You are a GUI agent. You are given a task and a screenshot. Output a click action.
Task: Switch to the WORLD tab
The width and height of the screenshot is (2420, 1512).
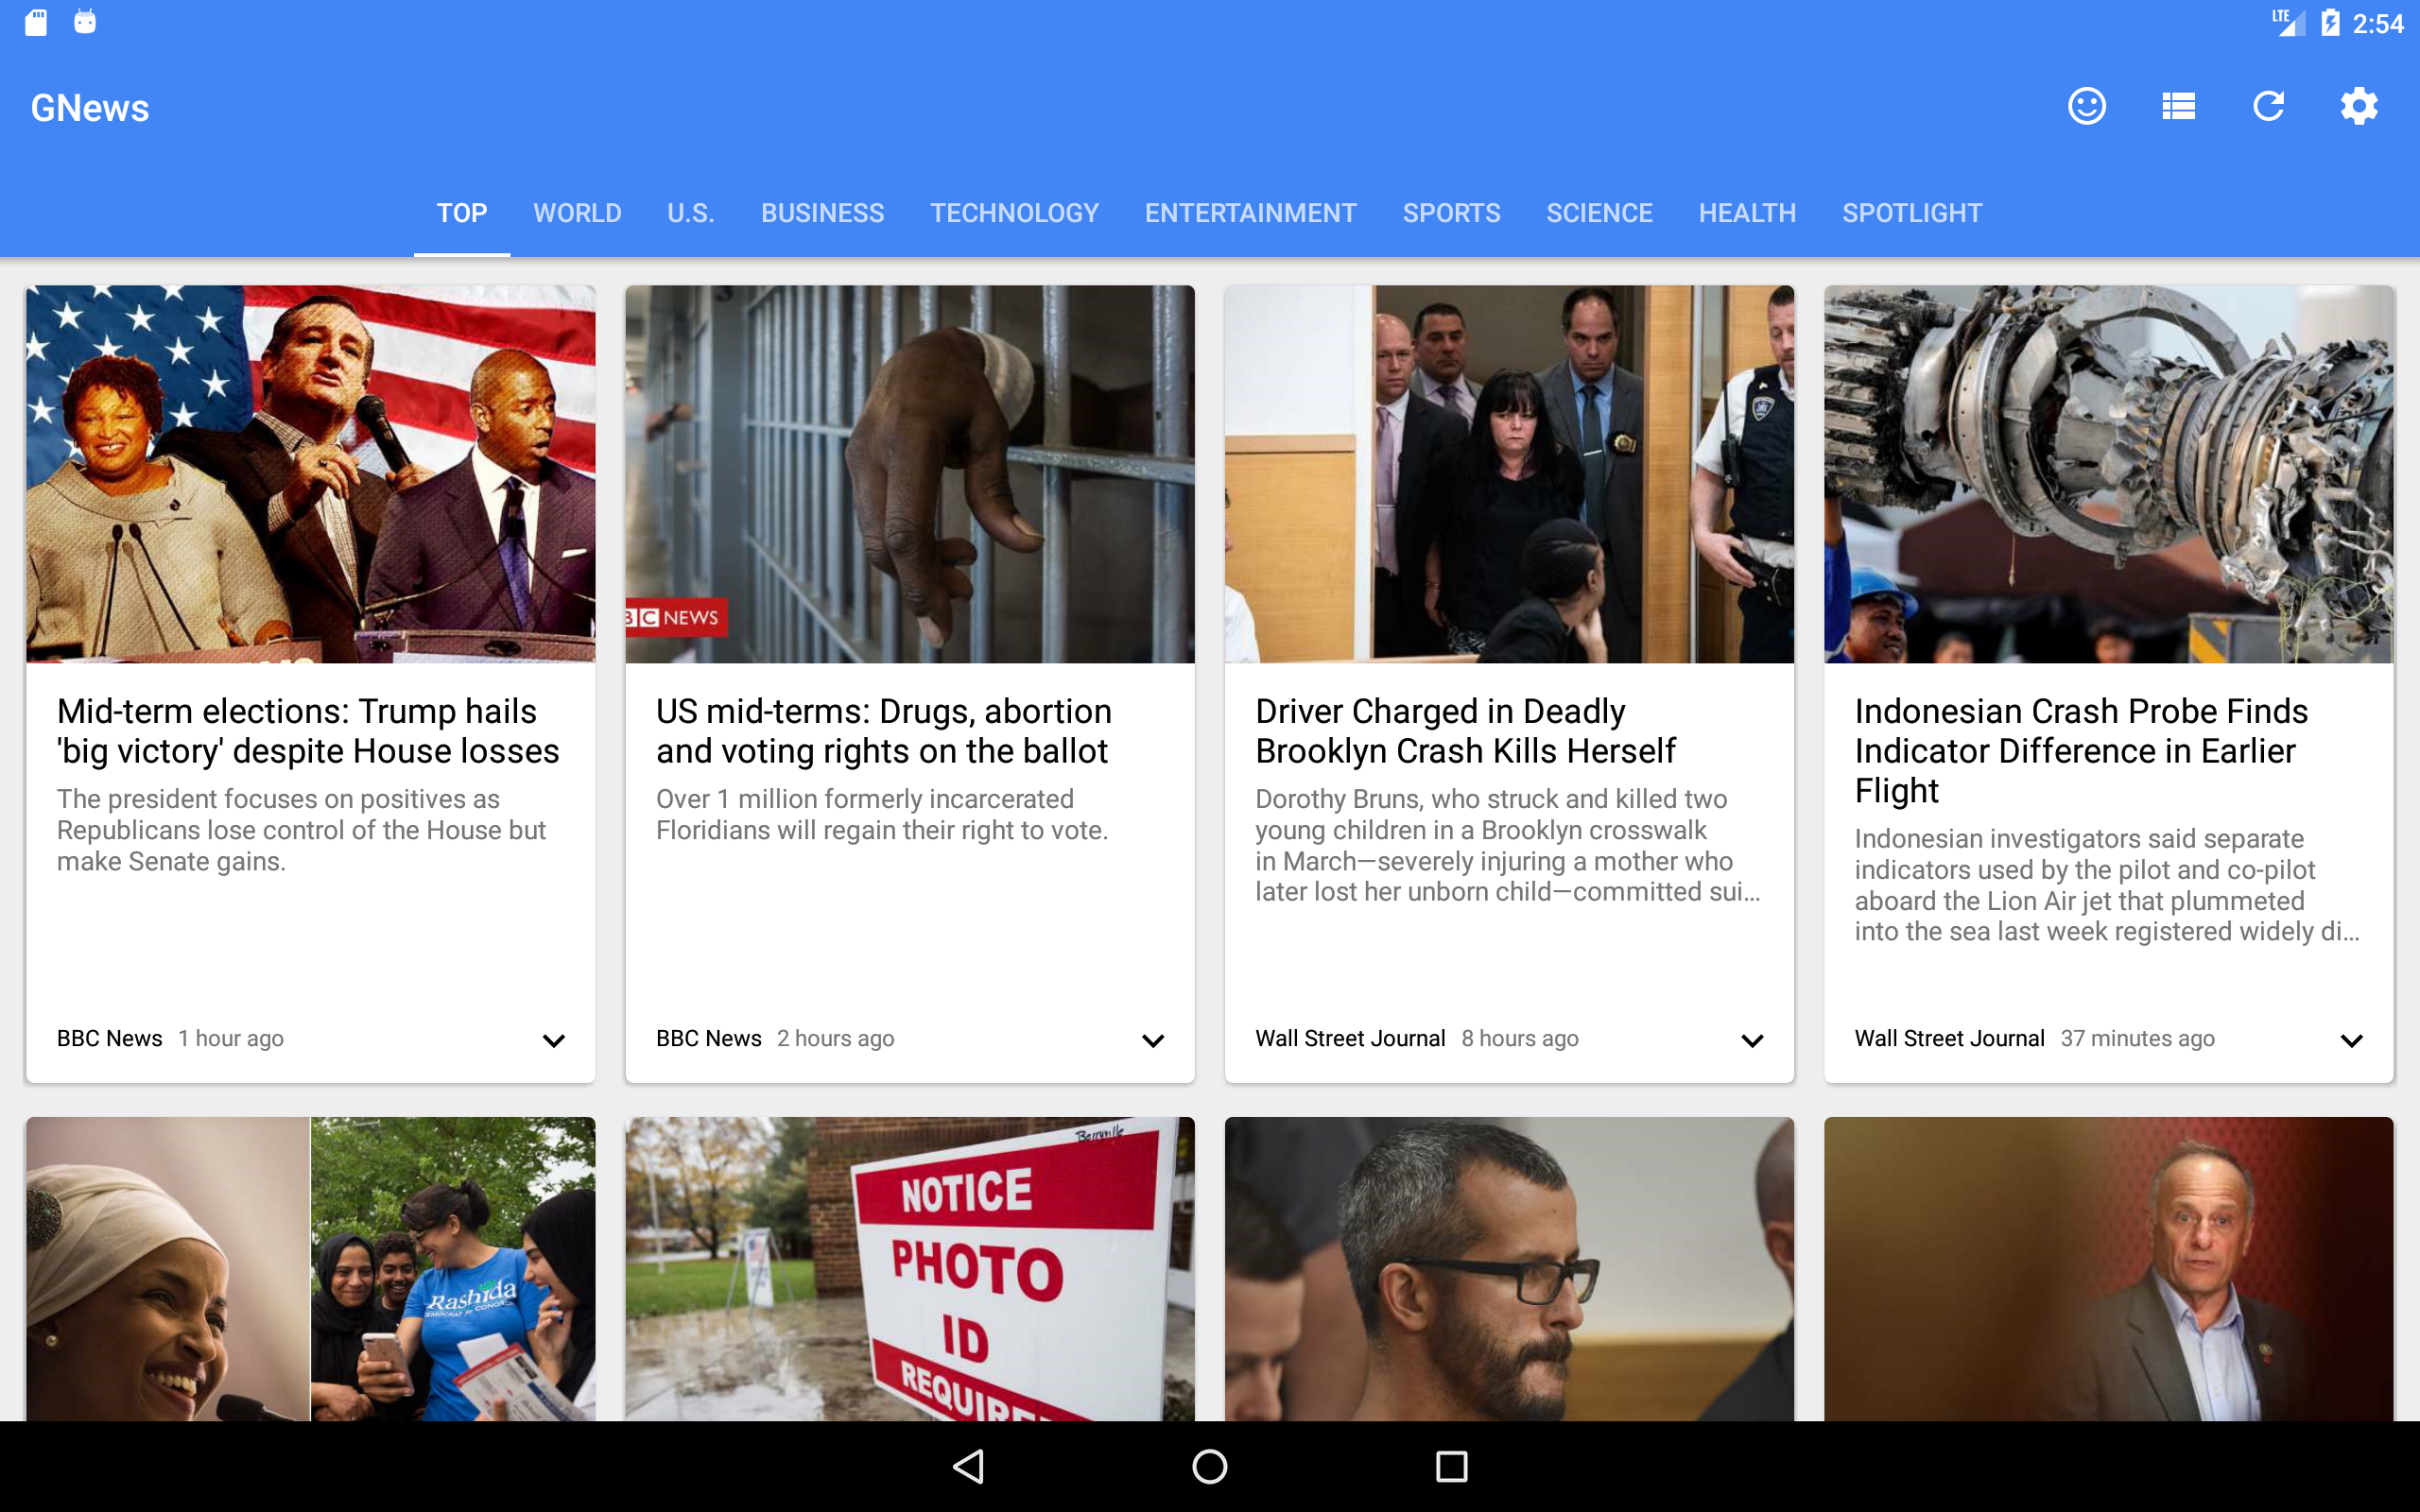(577, 212)
